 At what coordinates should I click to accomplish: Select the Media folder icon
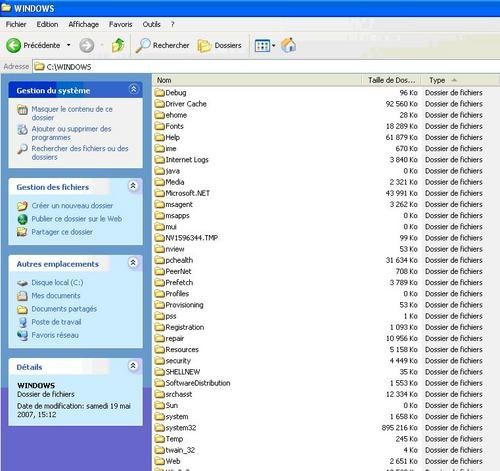click(x=160, y=182)
